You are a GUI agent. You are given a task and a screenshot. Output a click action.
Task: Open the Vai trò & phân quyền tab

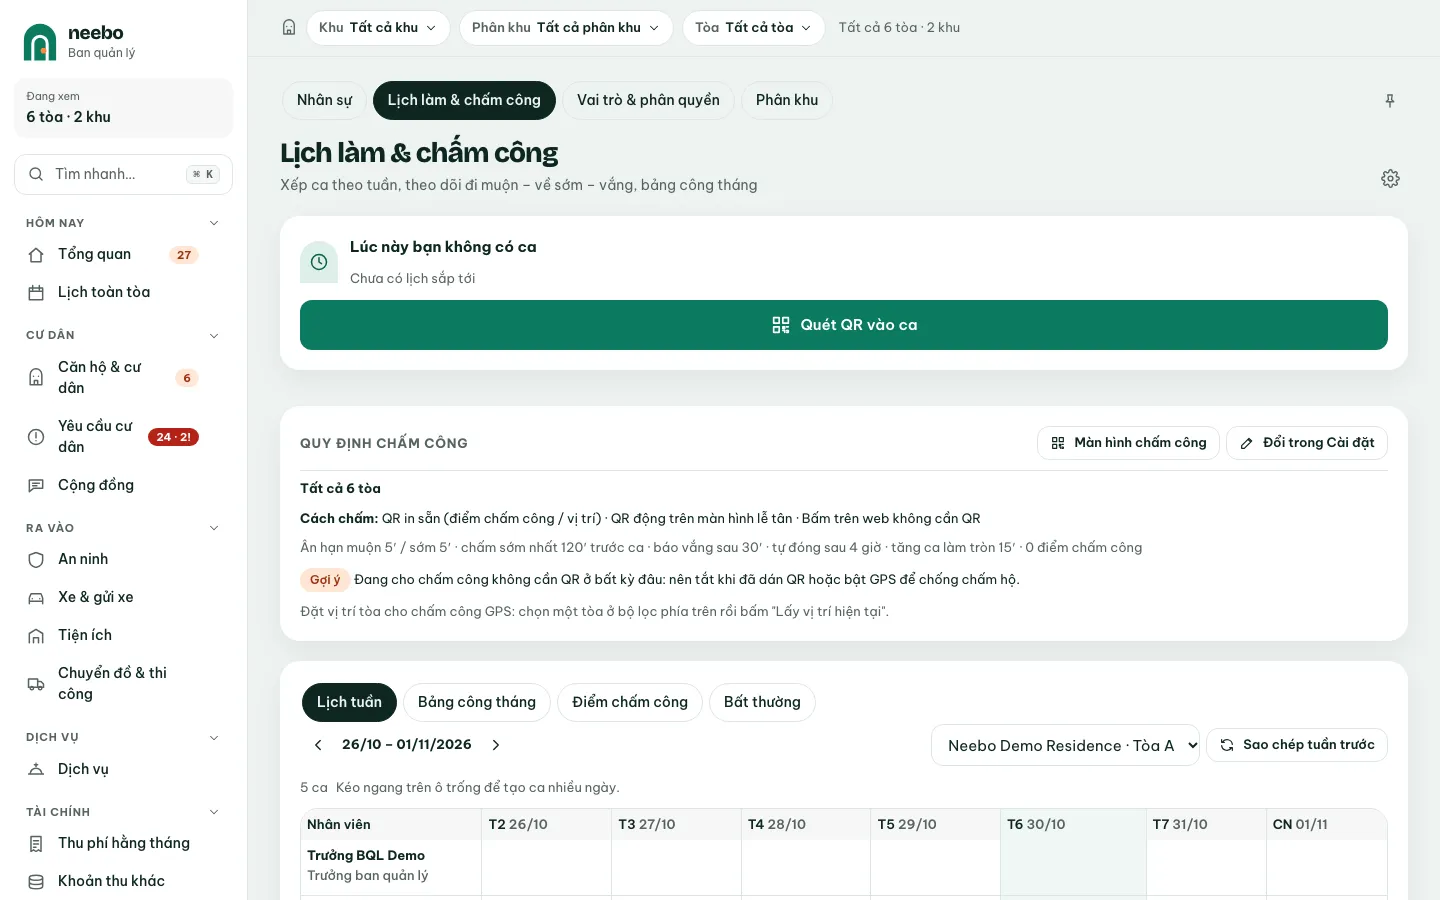tap(648, 100)
